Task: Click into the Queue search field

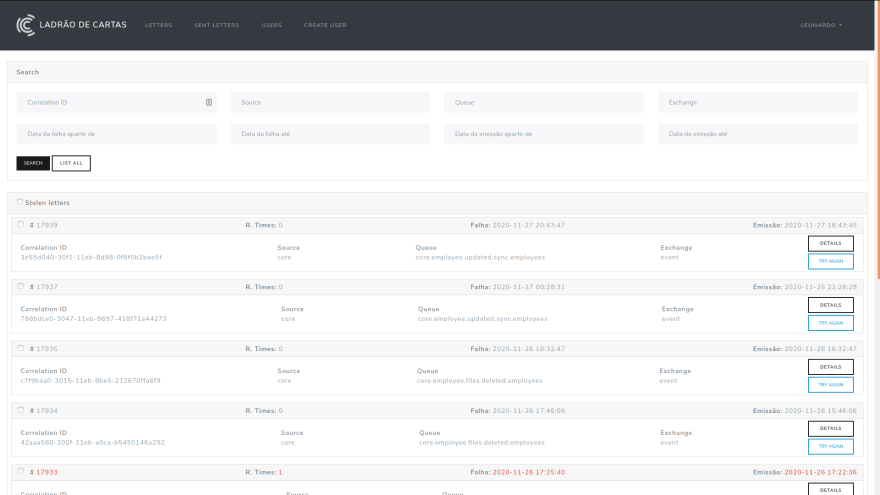Action: point(544,102)
